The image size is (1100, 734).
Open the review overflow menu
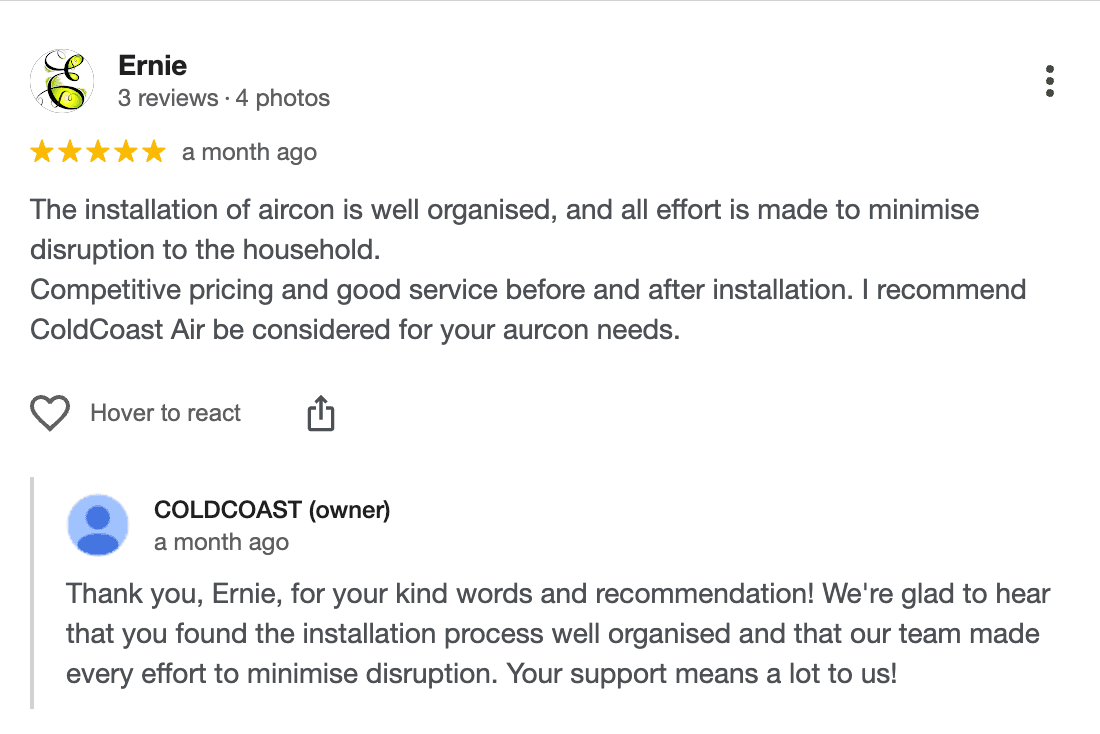click(x=1049, y=81)
